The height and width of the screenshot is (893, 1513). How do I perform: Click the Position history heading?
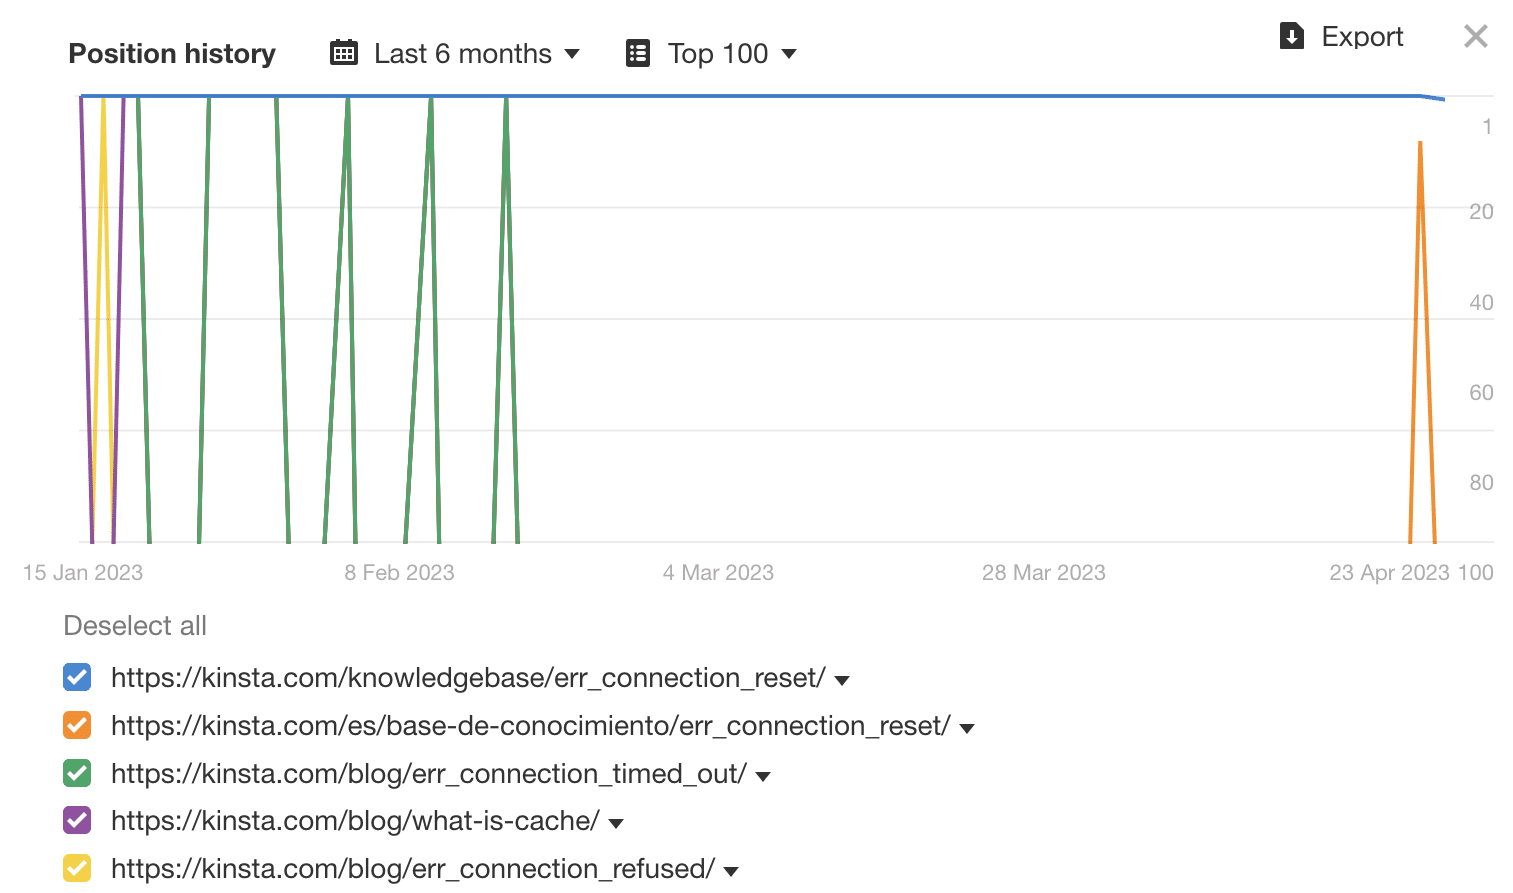tap(172, 53)
